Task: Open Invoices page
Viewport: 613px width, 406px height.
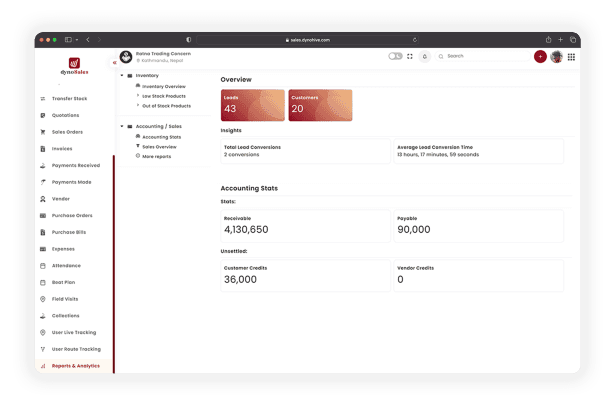Action: (x=62, y=148)
